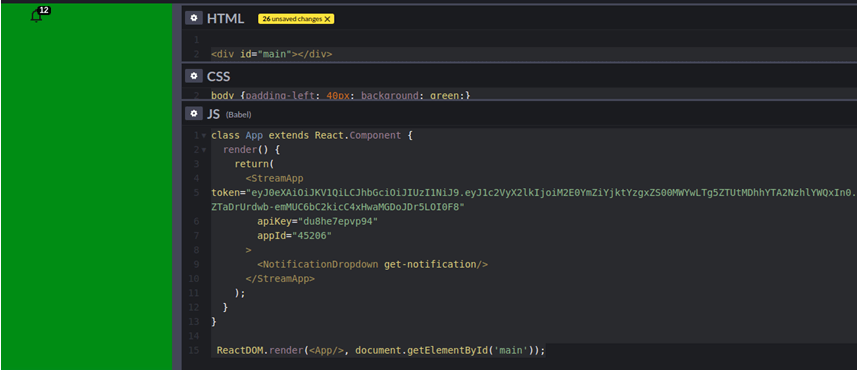Open CSS editor settings gear

tap(193, 75)
